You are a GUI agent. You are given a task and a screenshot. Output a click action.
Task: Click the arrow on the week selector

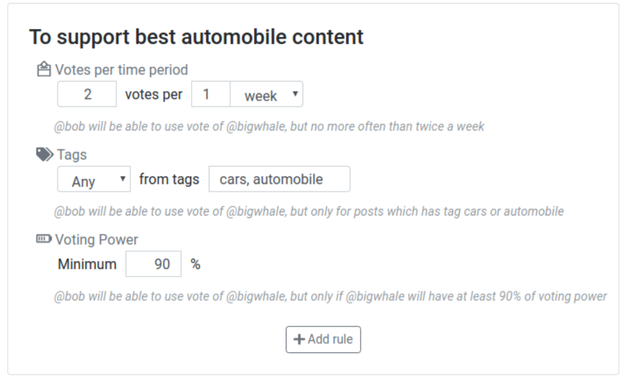[295, 94]
